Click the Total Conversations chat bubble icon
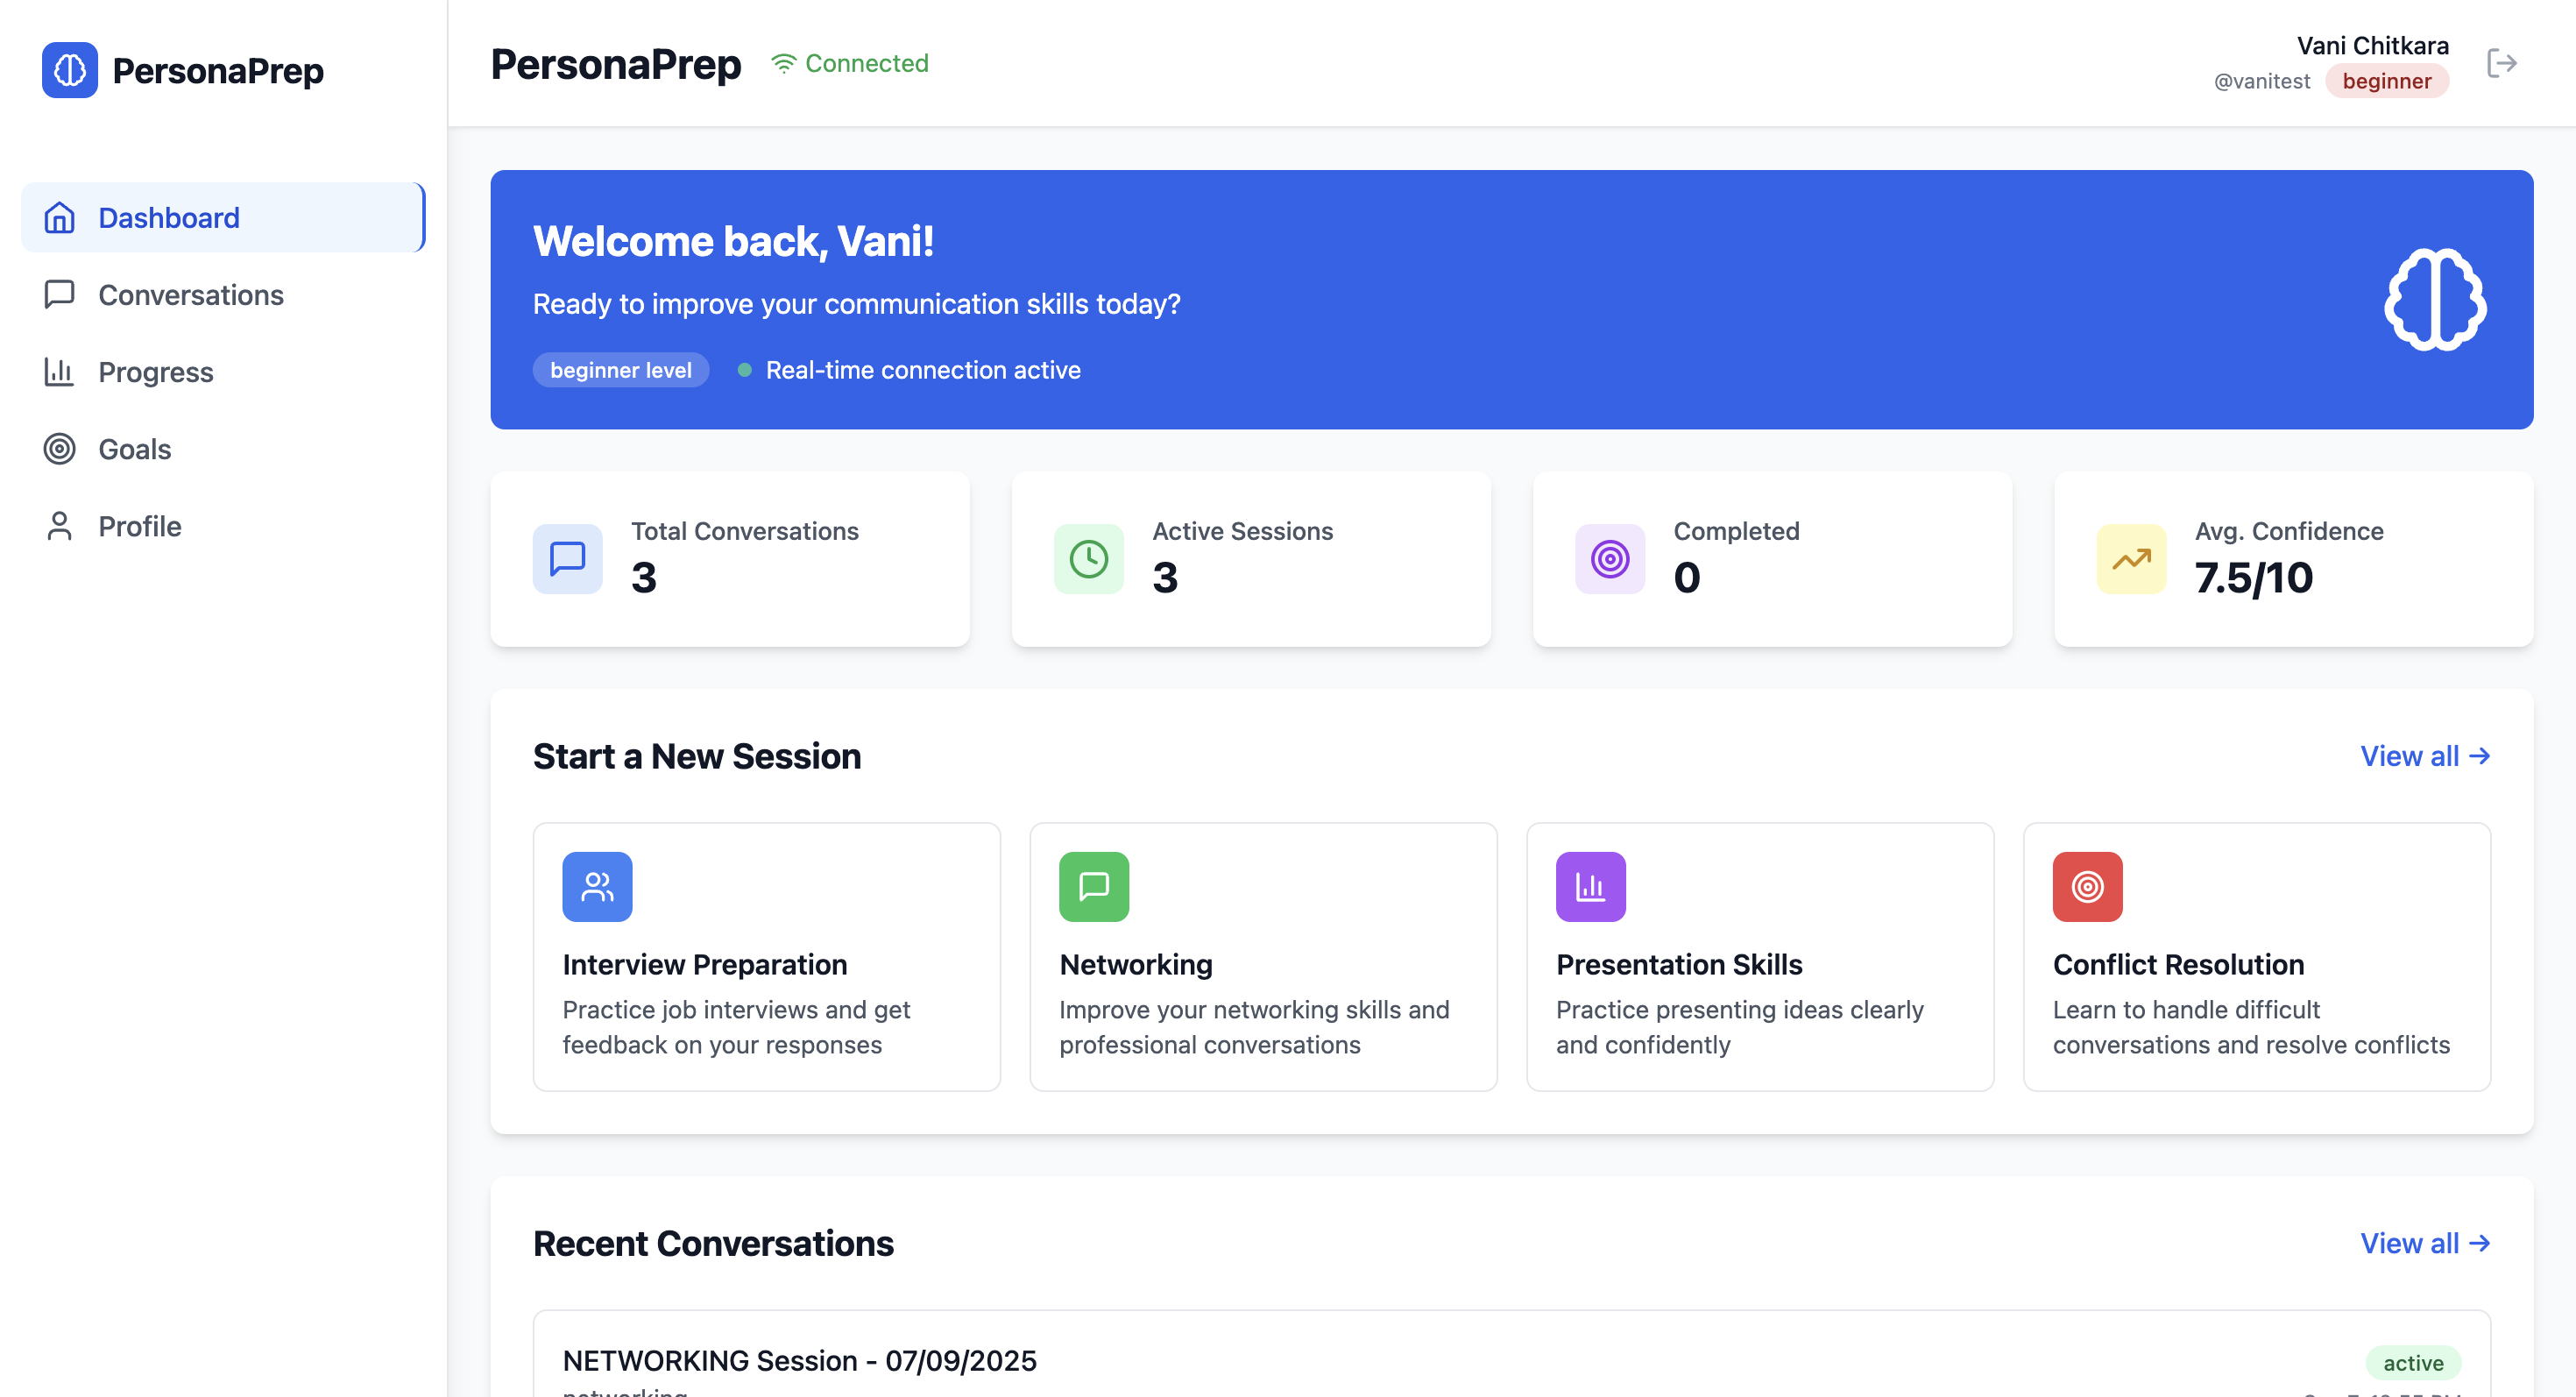The height and width of the screenshot is (1397, 2576). click(x=567, y=559)
